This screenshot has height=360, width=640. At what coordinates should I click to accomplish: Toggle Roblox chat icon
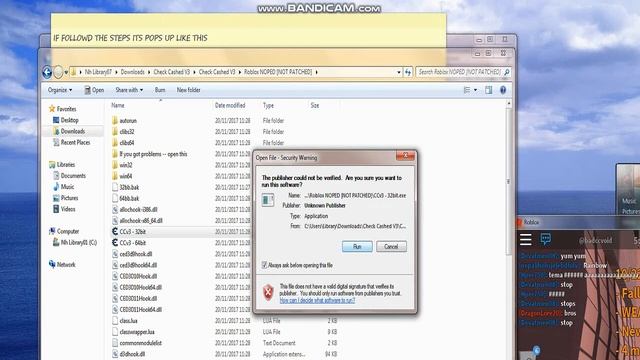tap(546, 239)
